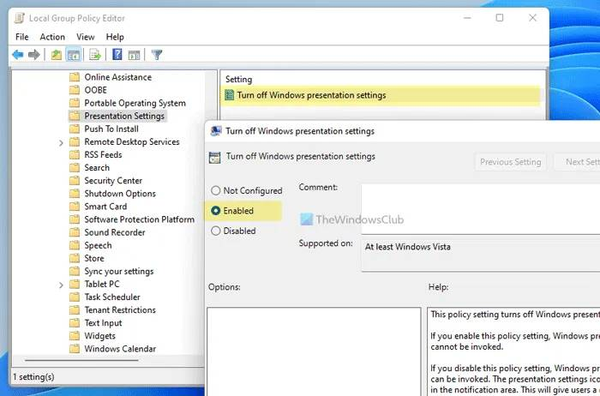
Task: Click the Previous Setting button
Action: pyautogui.click(x=510, y=162)
